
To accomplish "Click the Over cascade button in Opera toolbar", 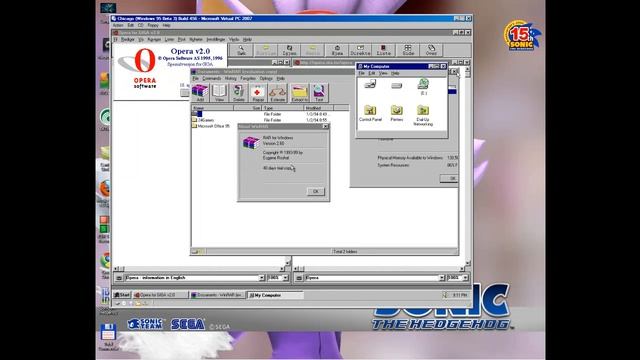I will tap(431, 50).
